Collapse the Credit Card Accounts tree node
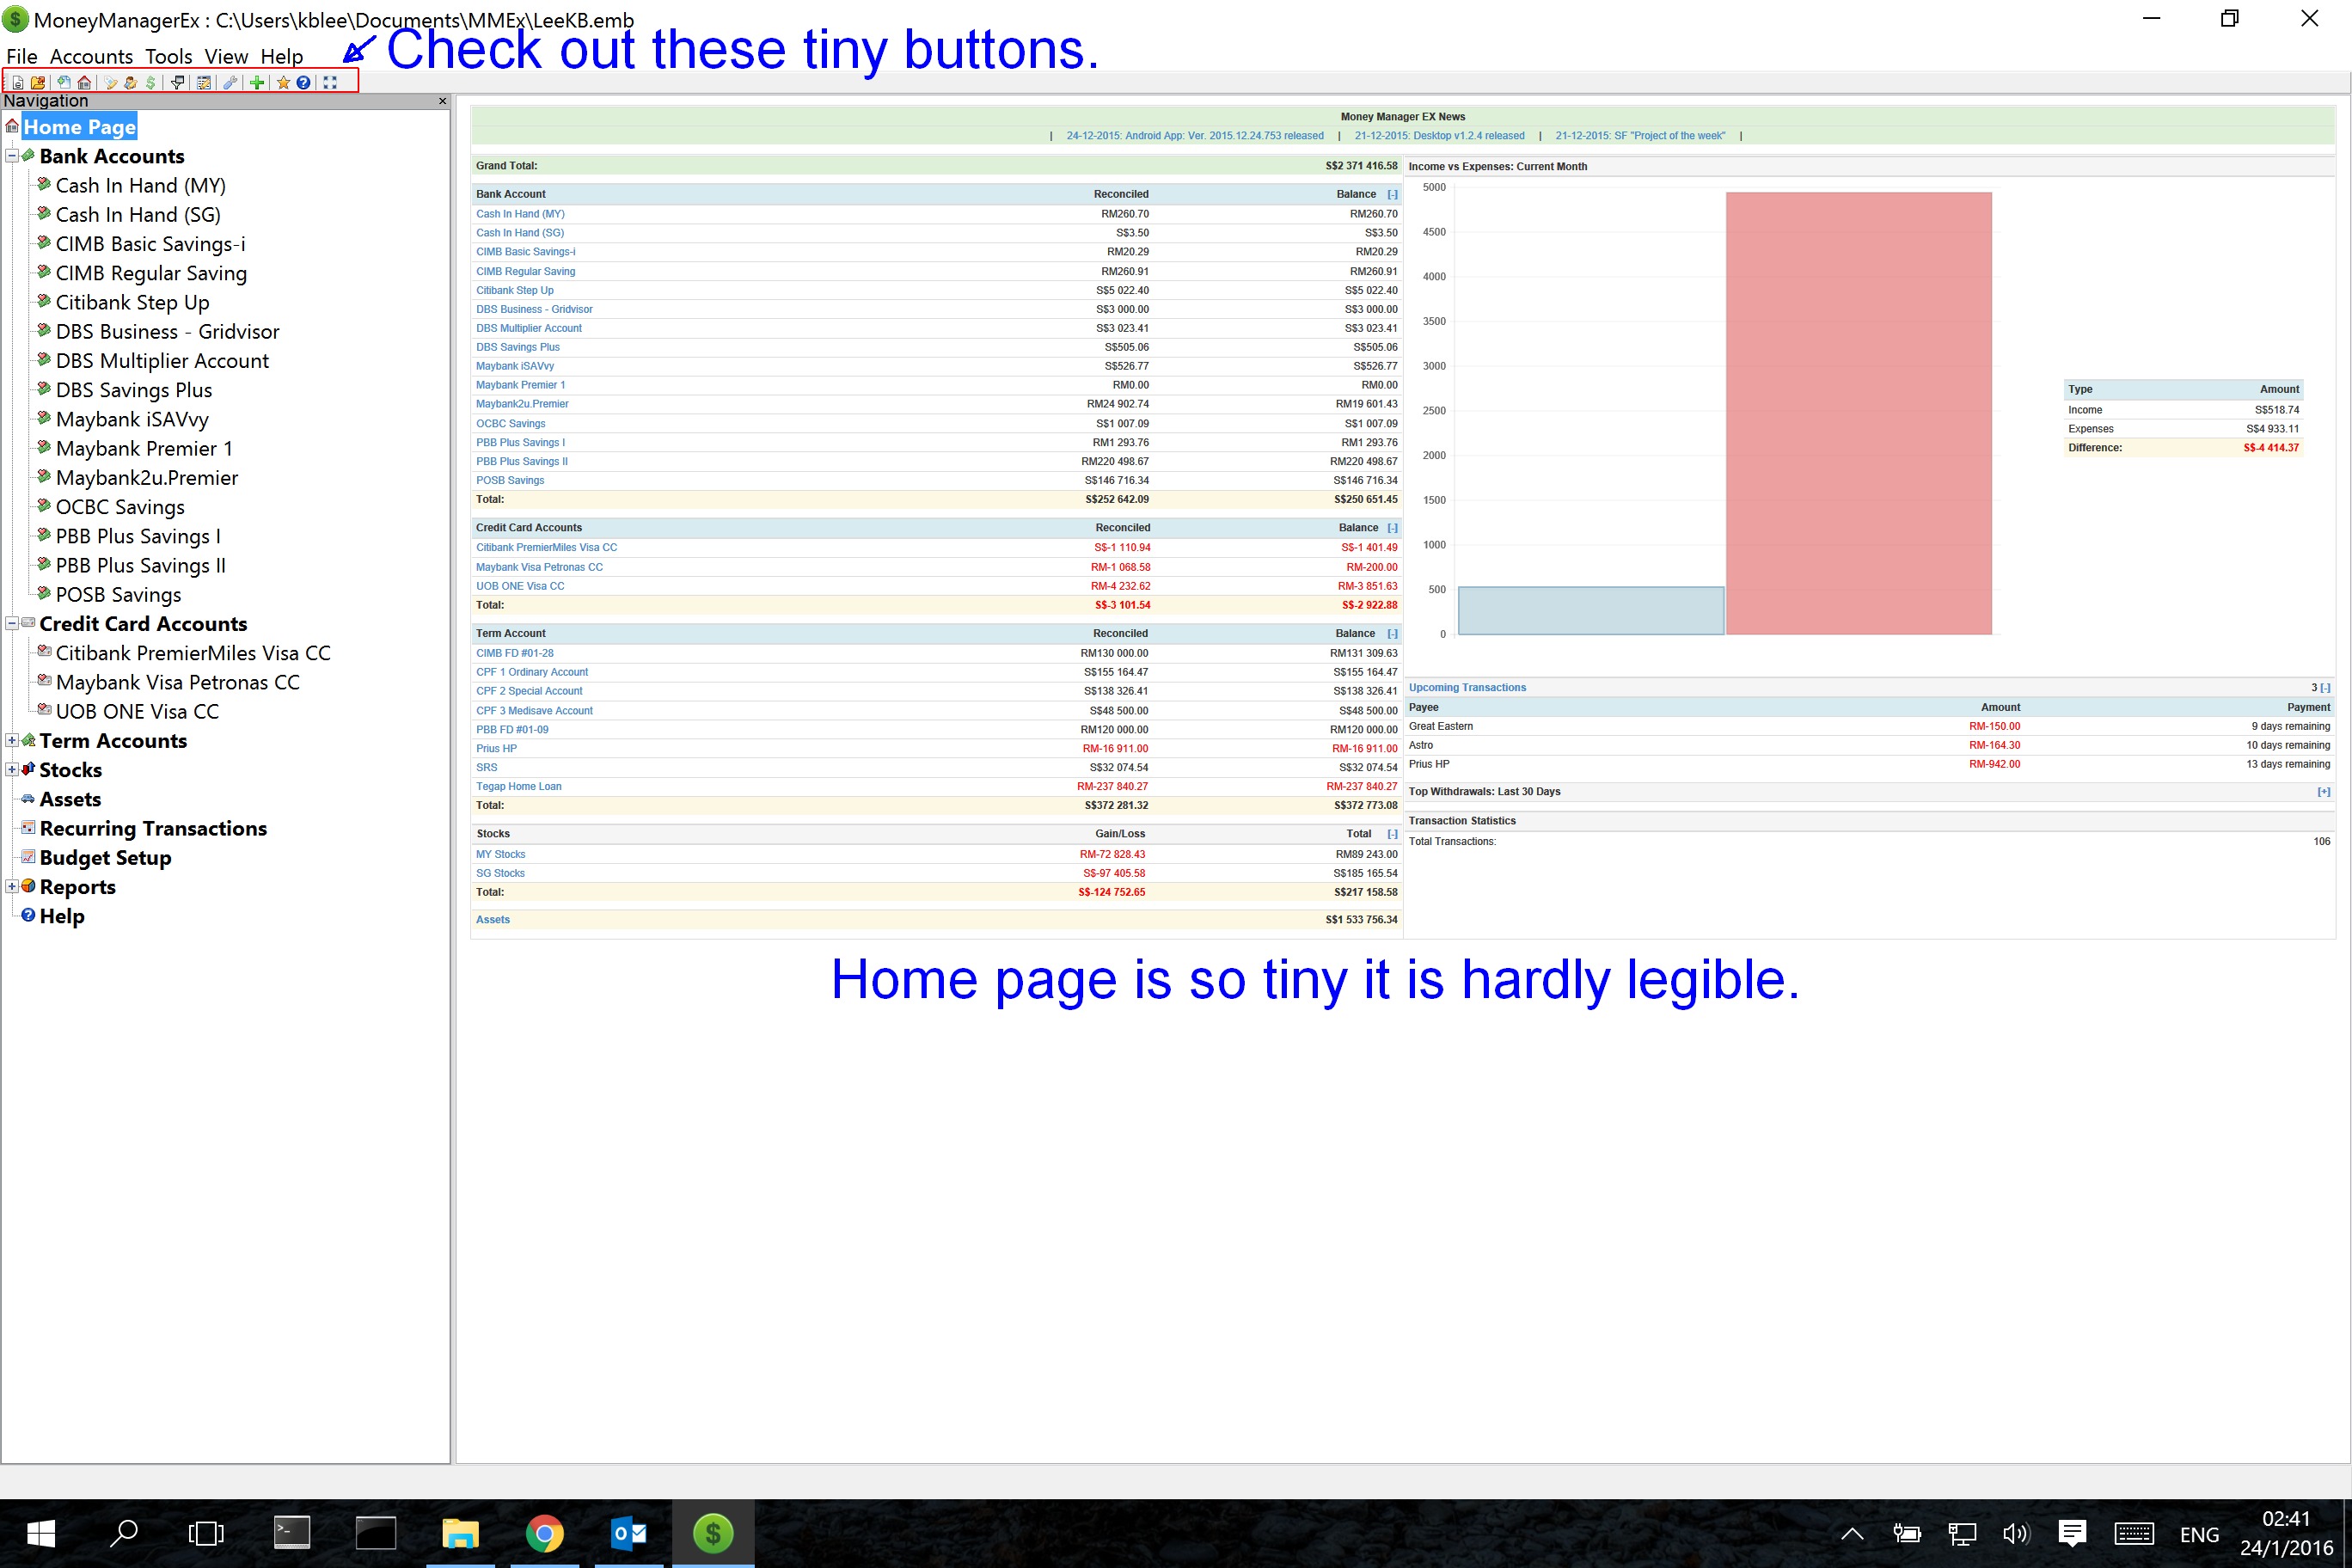Screen dimensions: 2352x1568 (x=12, y=624)
